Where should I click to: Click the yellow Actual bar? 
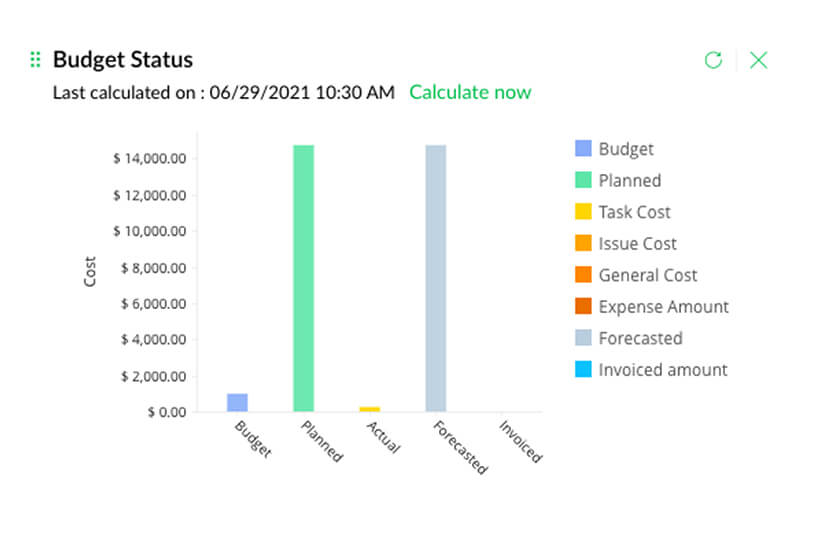tap(369, 409)
